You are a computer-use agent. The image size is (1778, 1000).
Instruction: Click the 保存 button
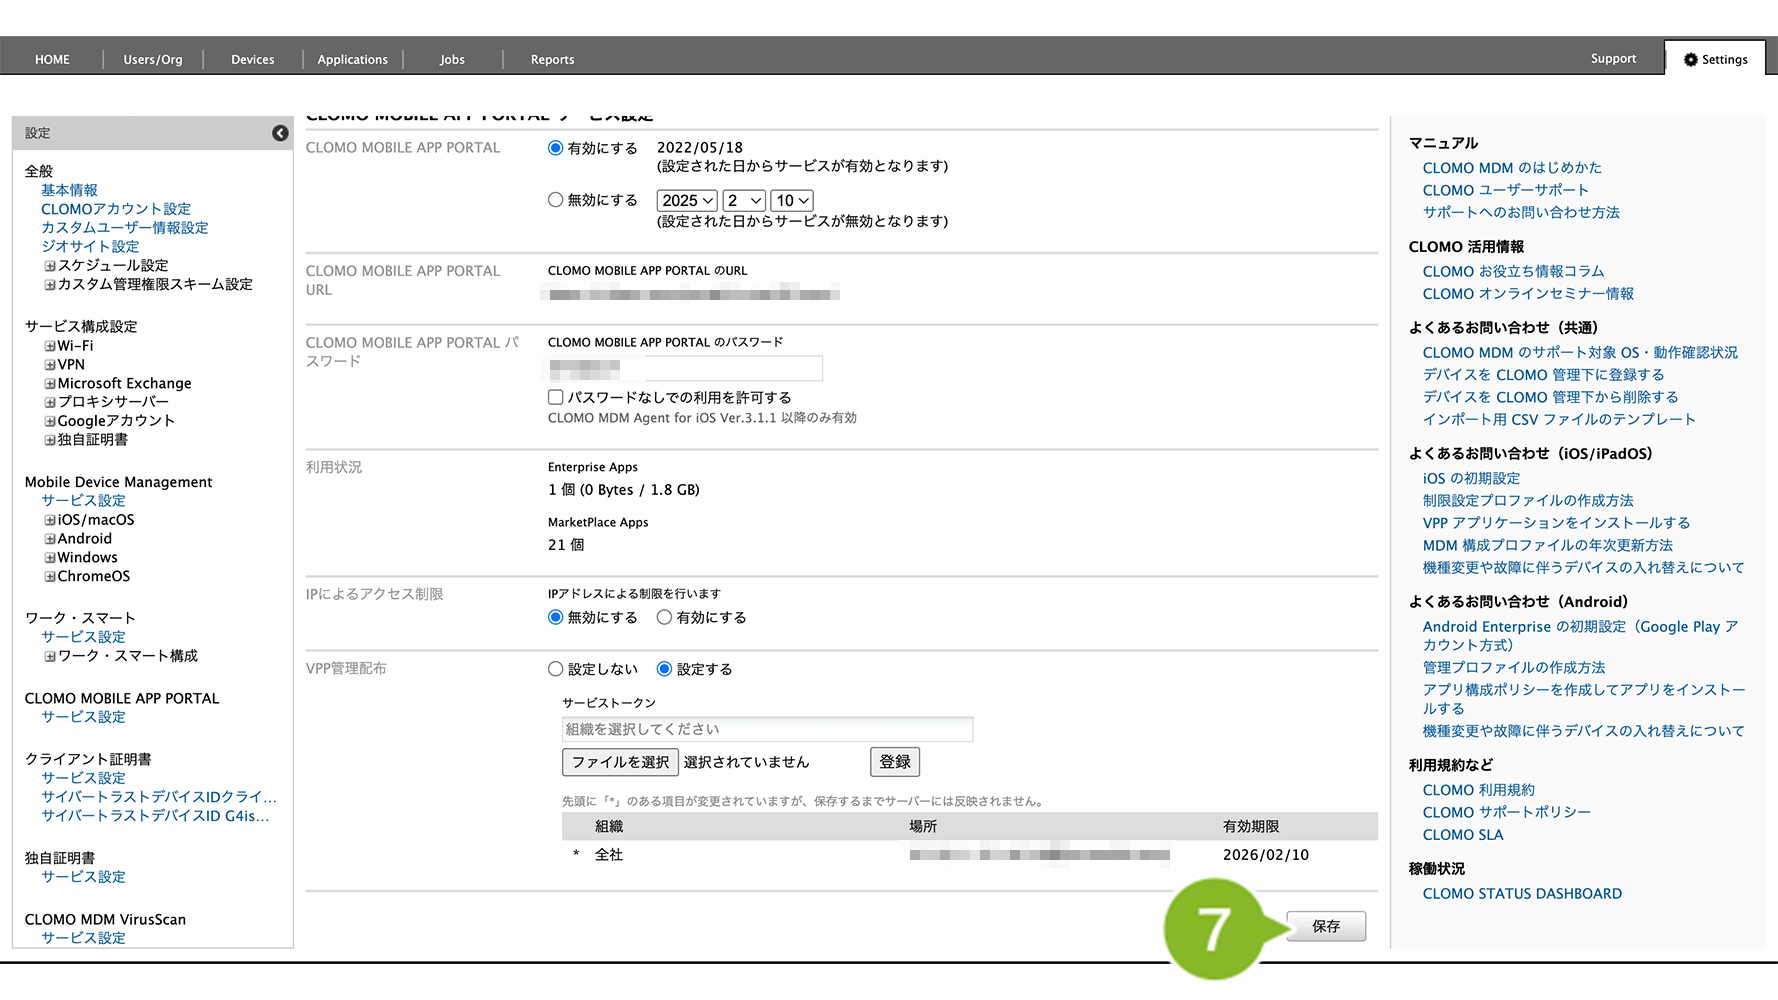click(x=1325, y=927)
